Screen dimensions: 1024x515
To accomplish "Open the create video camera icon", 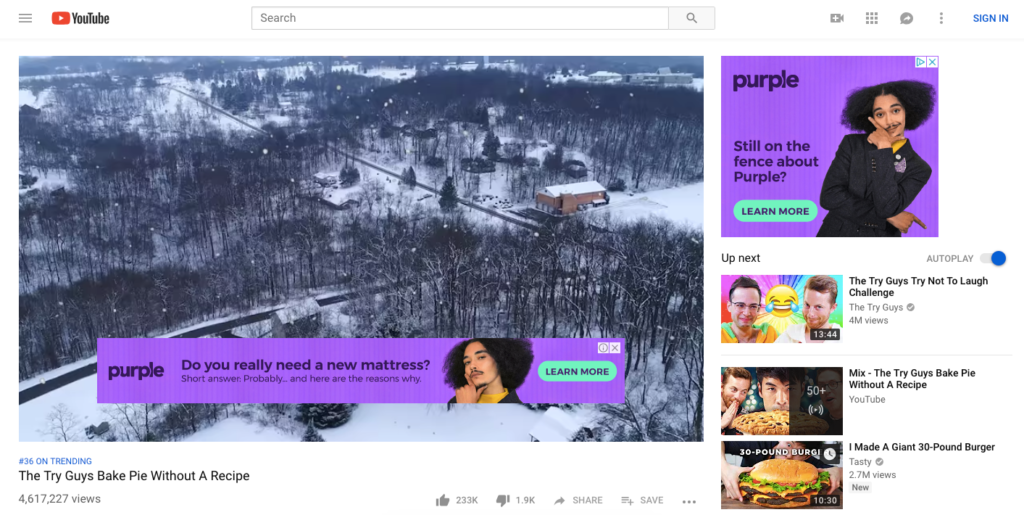I will pos(837,18).
